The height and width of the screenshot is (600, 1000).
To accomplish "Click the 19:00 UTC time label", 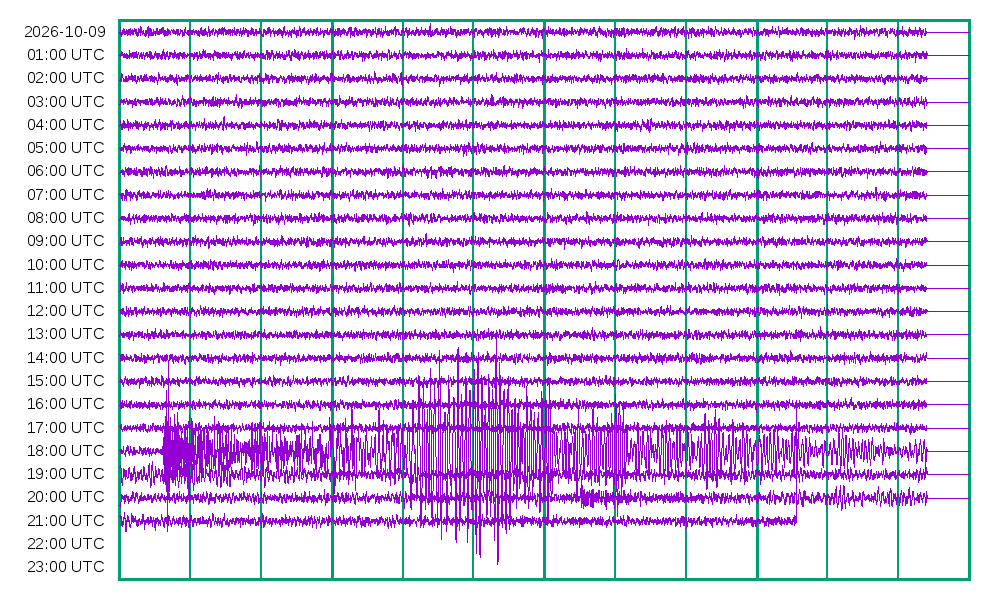I will click(66, 474).
